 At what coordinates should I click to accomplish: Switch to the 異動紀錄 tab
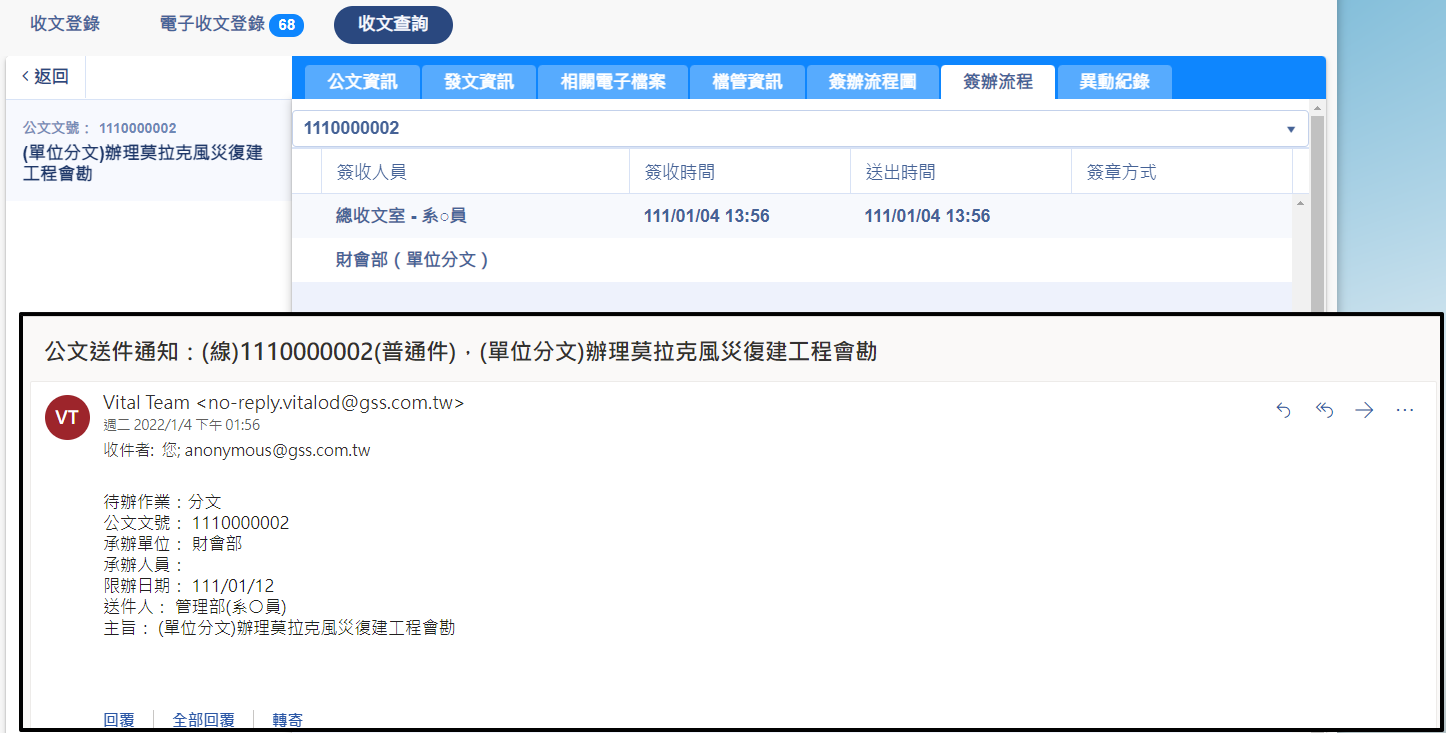[1114, 82]
